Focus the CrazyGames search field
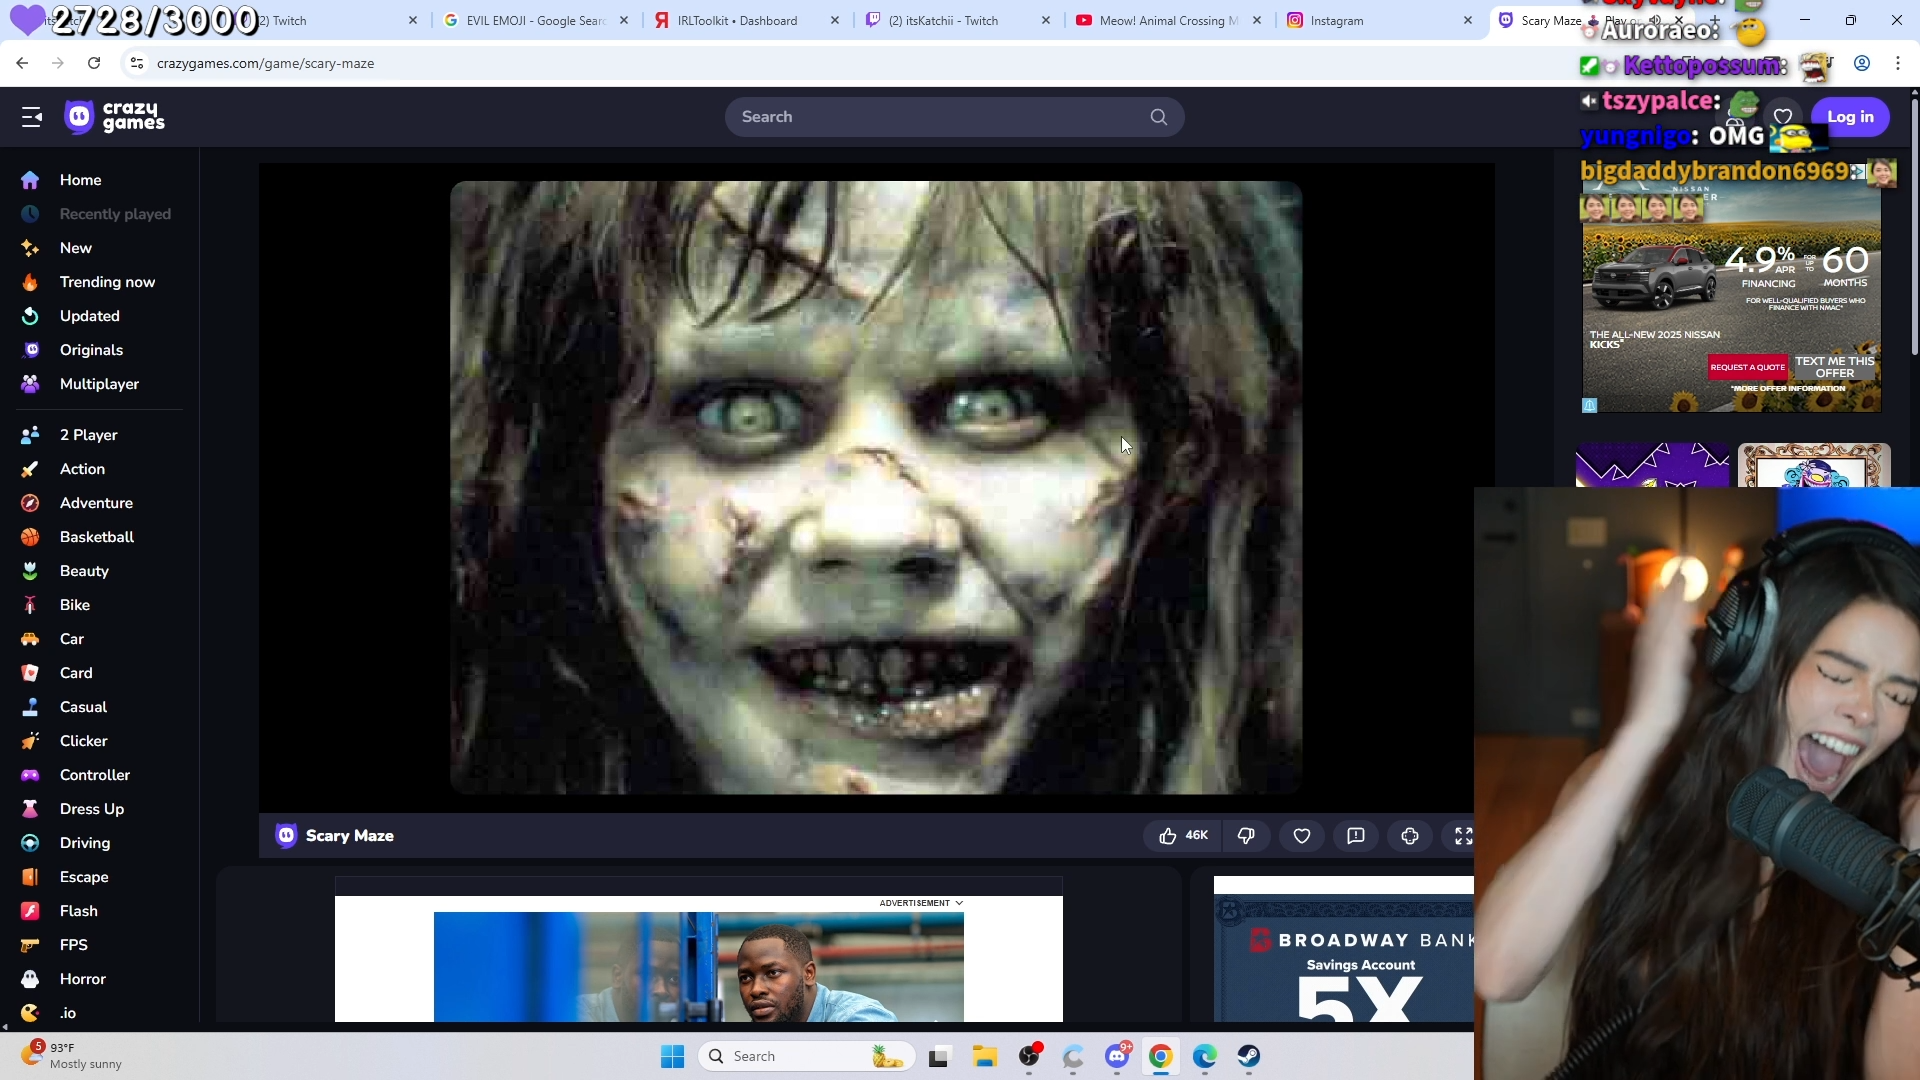The image size is (1920, 1080). tap(954, 117)
